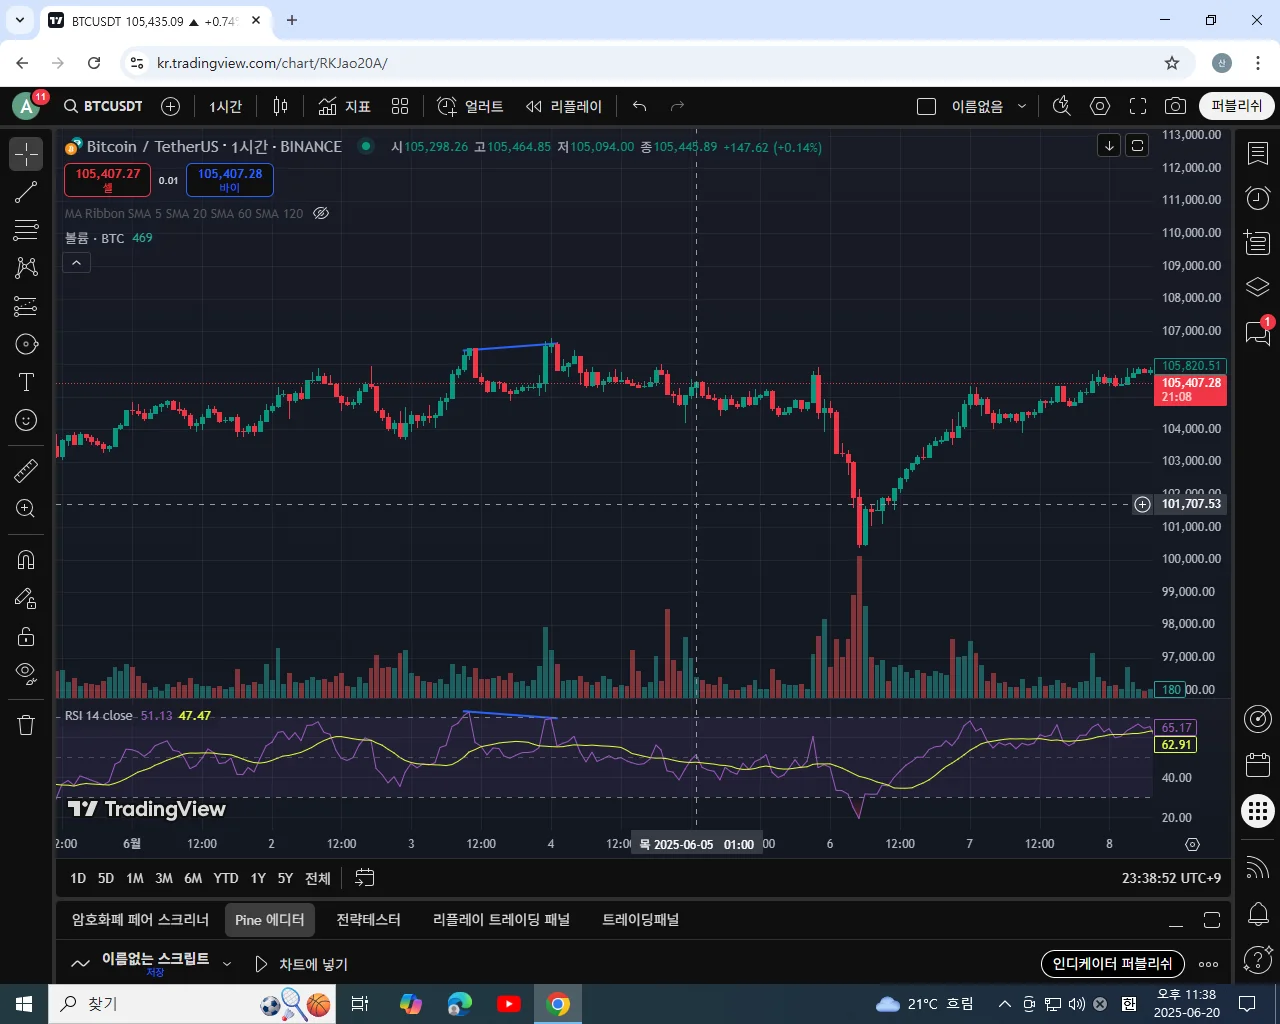The width and height of the screenshot is (1280, 1024).
Task: Select the trend line drawing tool
Action: [26, 192]
